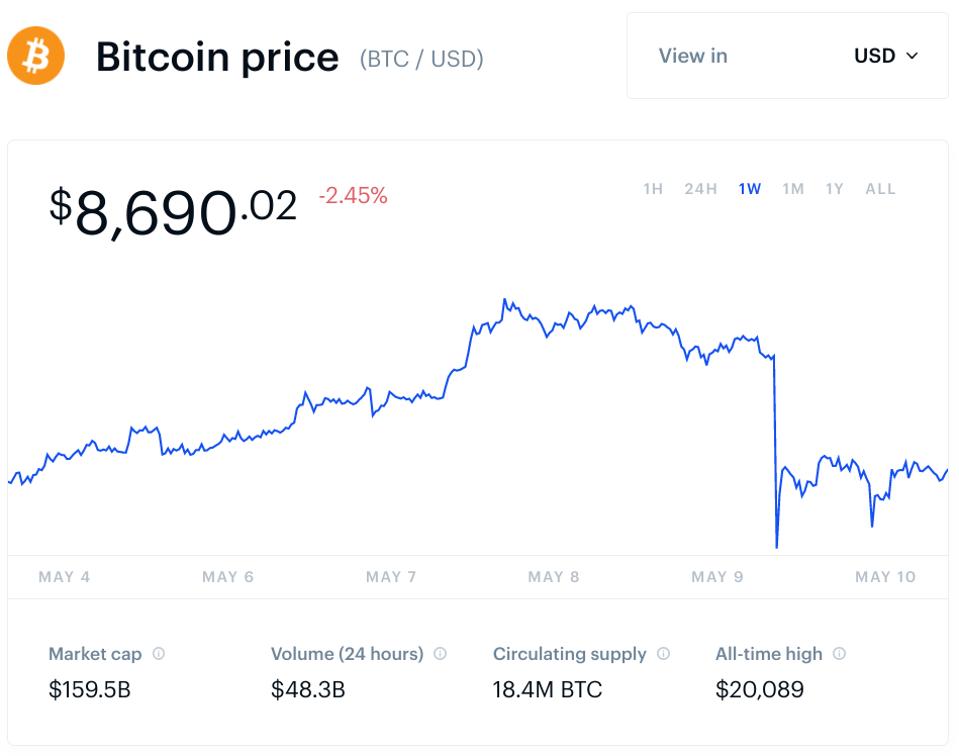Click the MAY 10 date axis label
This screenshot has width=959, height=756.
[885, 577]
